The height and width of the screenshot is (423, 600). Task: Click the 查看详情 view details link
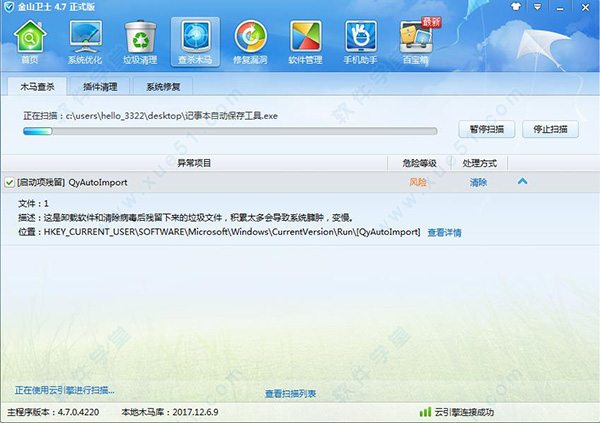pos(444,232)
